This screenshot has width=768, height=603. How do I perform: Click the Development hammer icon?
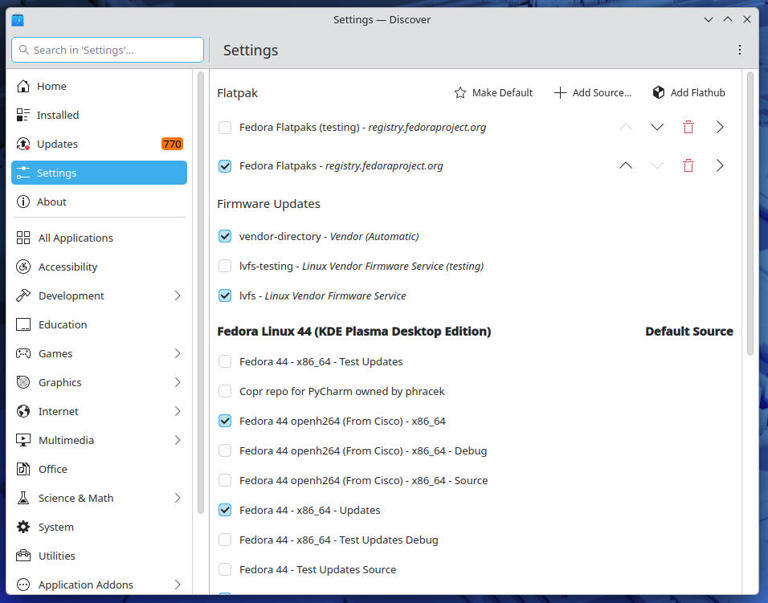[23, 296]
